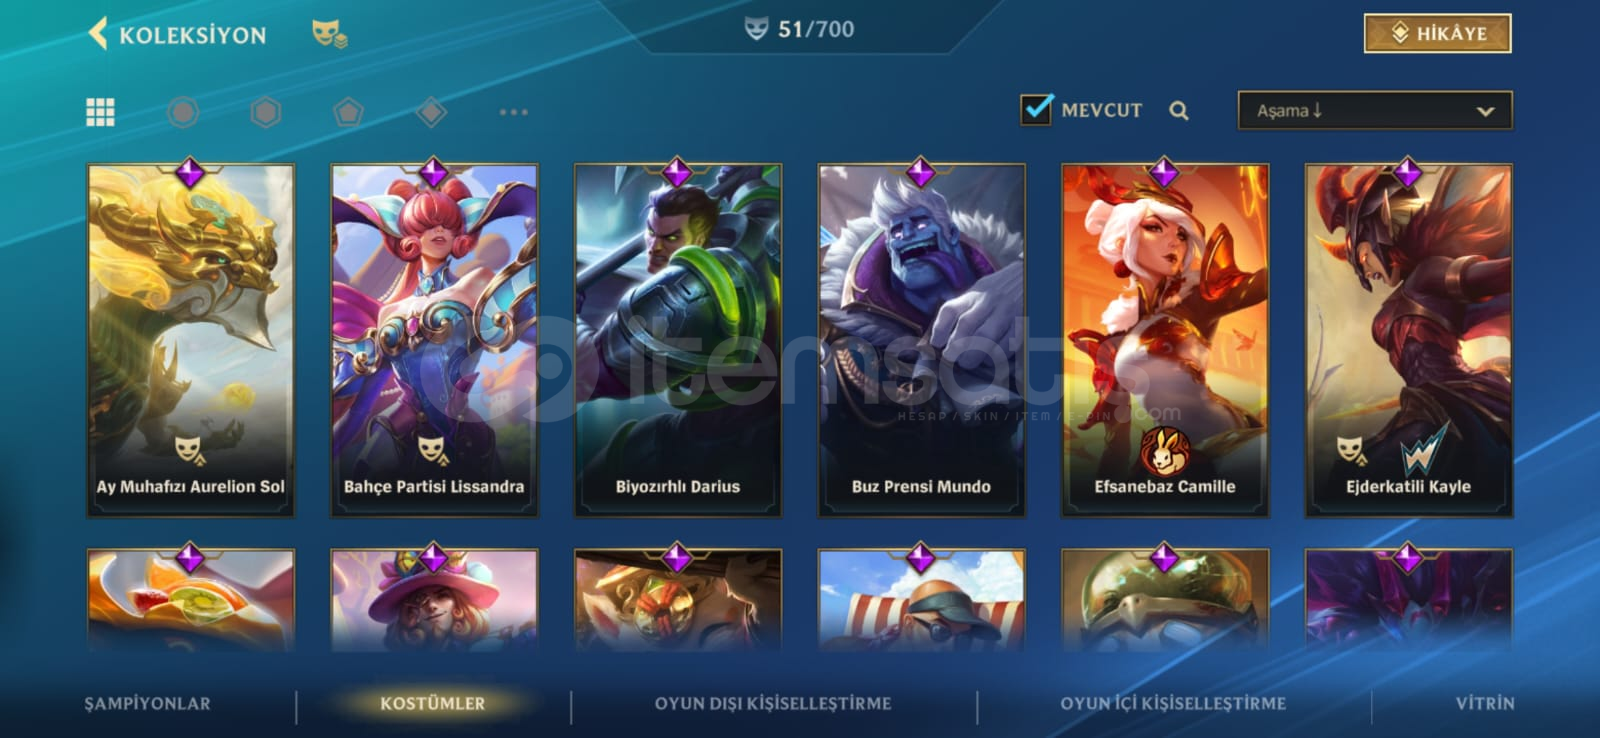Open the Oyun İçi Kişiselleştirme tab
Screen dimensions: 1600x738
pos(1173,703)
